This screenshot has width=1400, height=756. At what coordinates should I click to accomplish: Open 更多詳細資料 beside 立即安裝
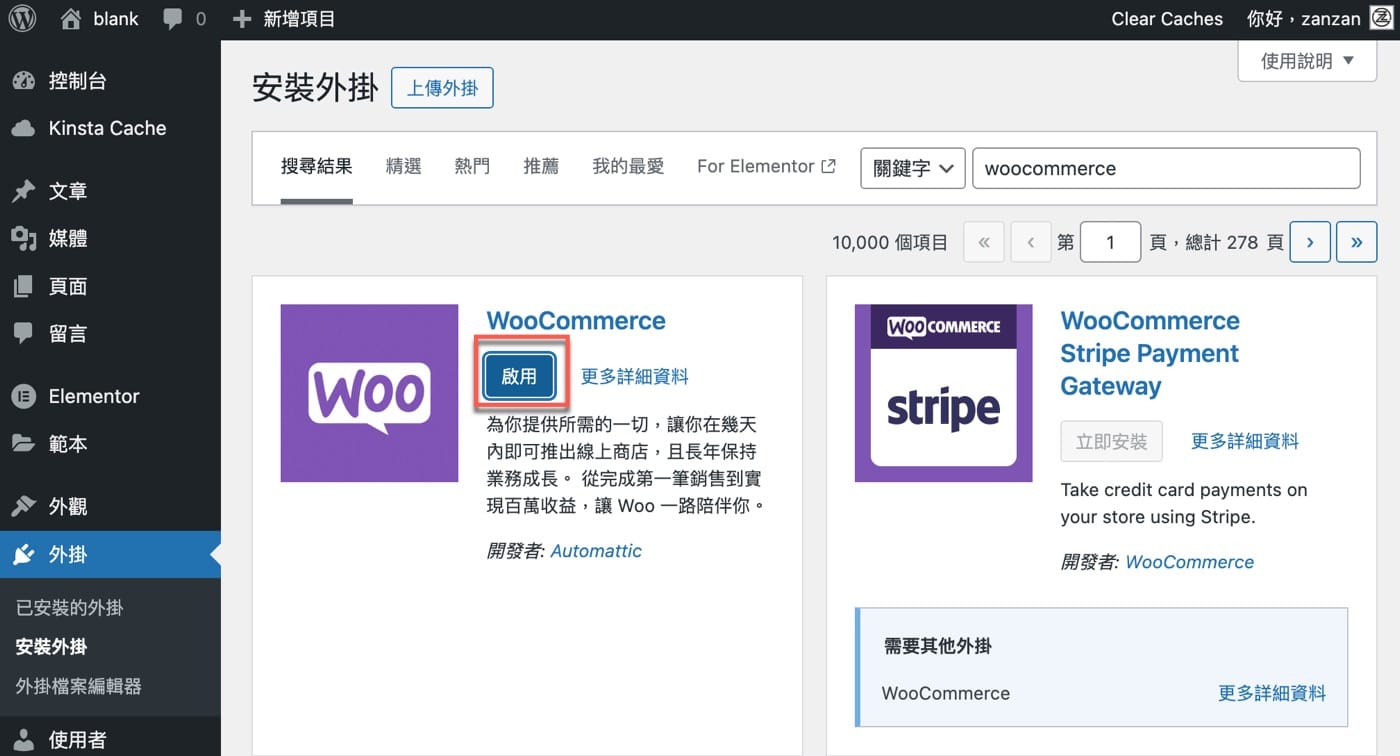tap(1245, 441)
